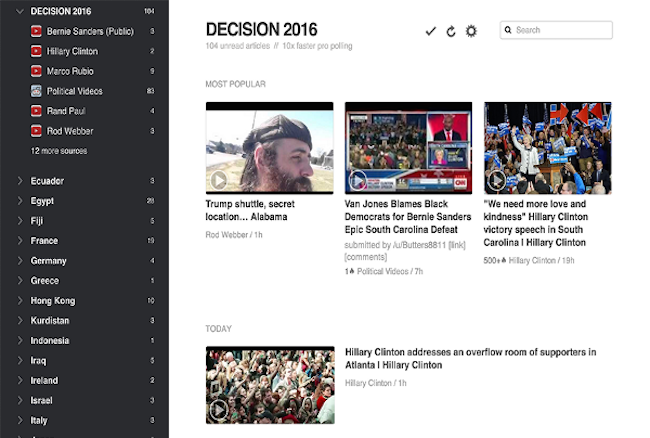The height and width of the screenshot is (438, 650).
Task: Open Van Jones Blames Black Democrats article
Action: (408, 216)
